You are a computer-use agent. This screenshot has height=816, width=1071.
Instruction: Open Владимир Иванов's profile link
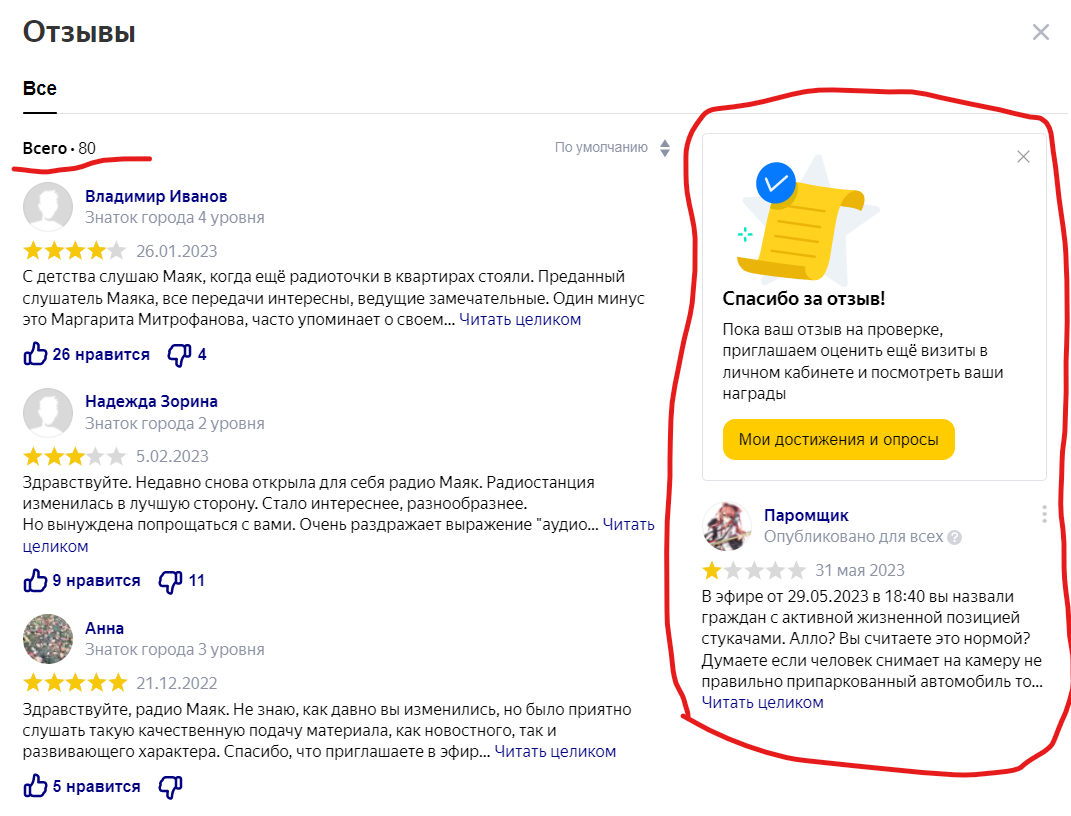coord(156,196)
